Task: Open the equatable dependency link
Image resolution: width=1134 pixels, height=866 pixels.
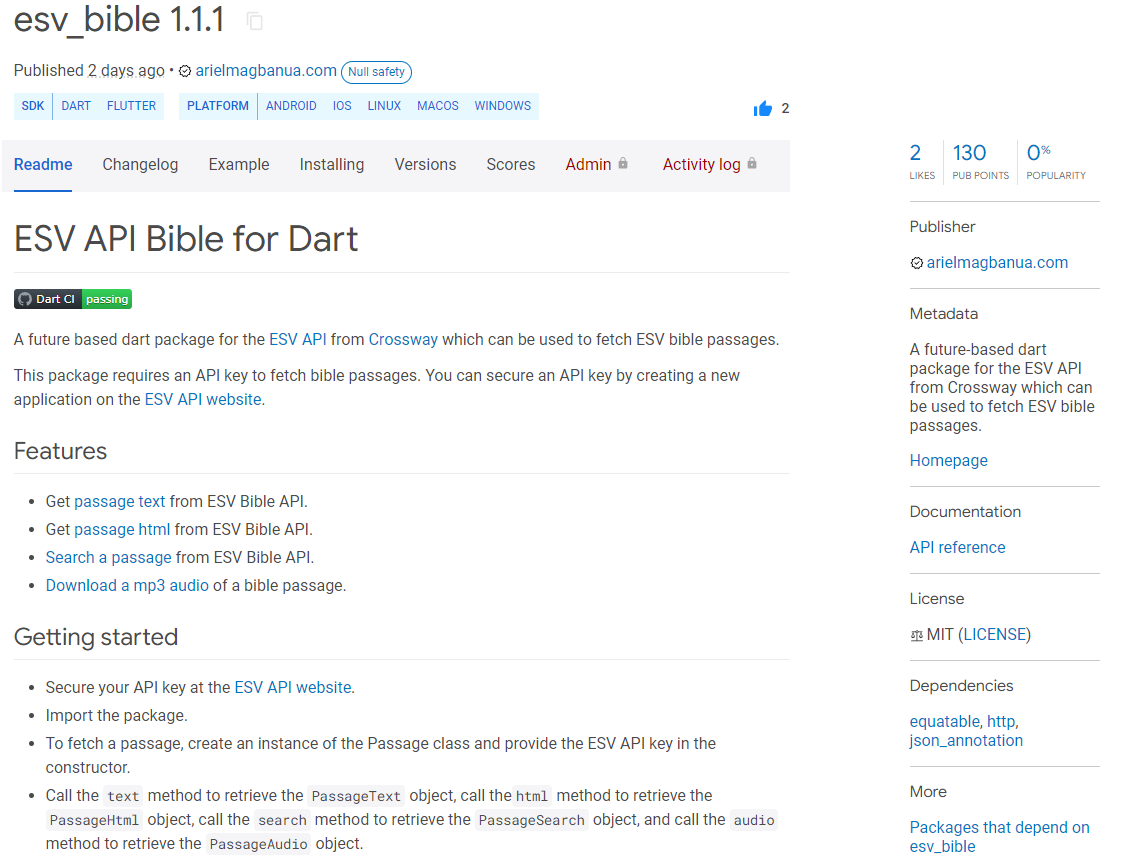Action: click(x=945, y=722)
